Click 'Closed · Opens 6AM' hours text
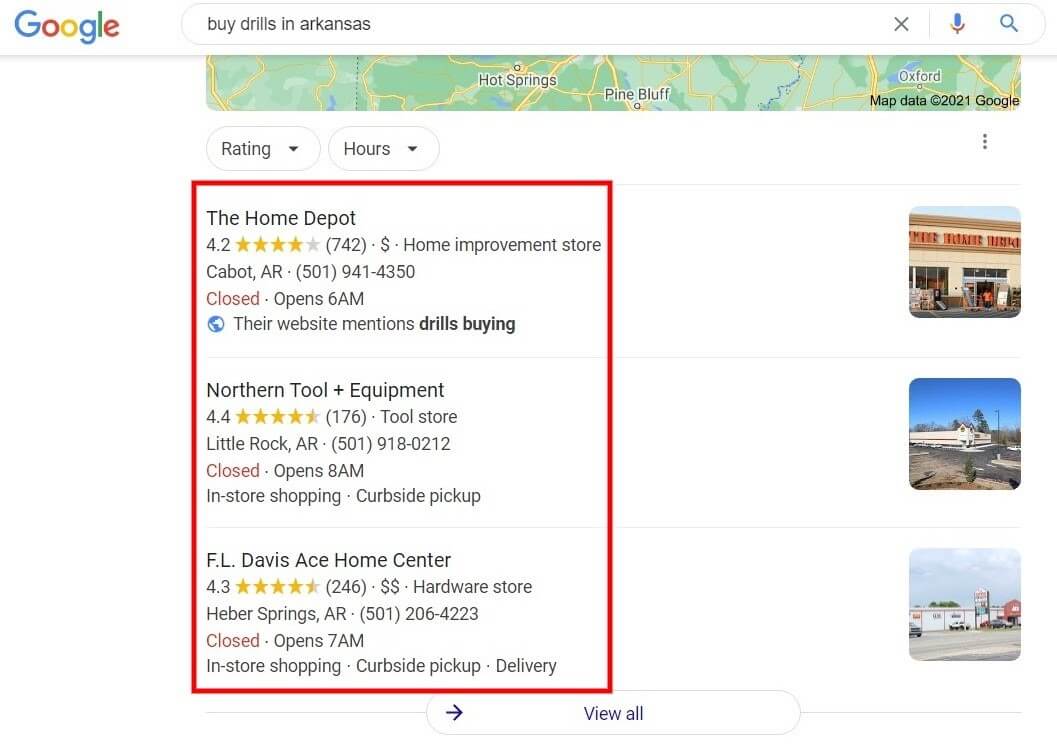1057x744 pixels. [x=285, y=299]
